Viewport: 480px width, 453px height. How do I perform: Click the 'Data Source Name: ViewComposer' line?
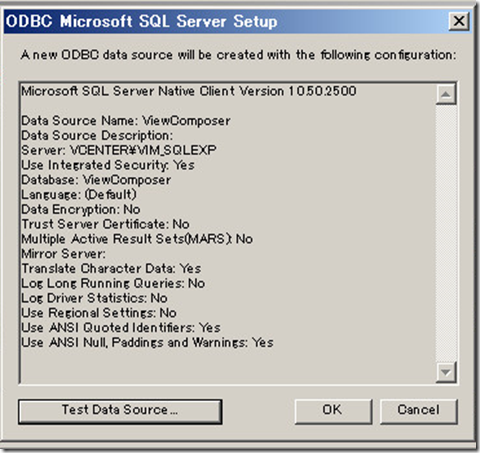tap(126, 121)
